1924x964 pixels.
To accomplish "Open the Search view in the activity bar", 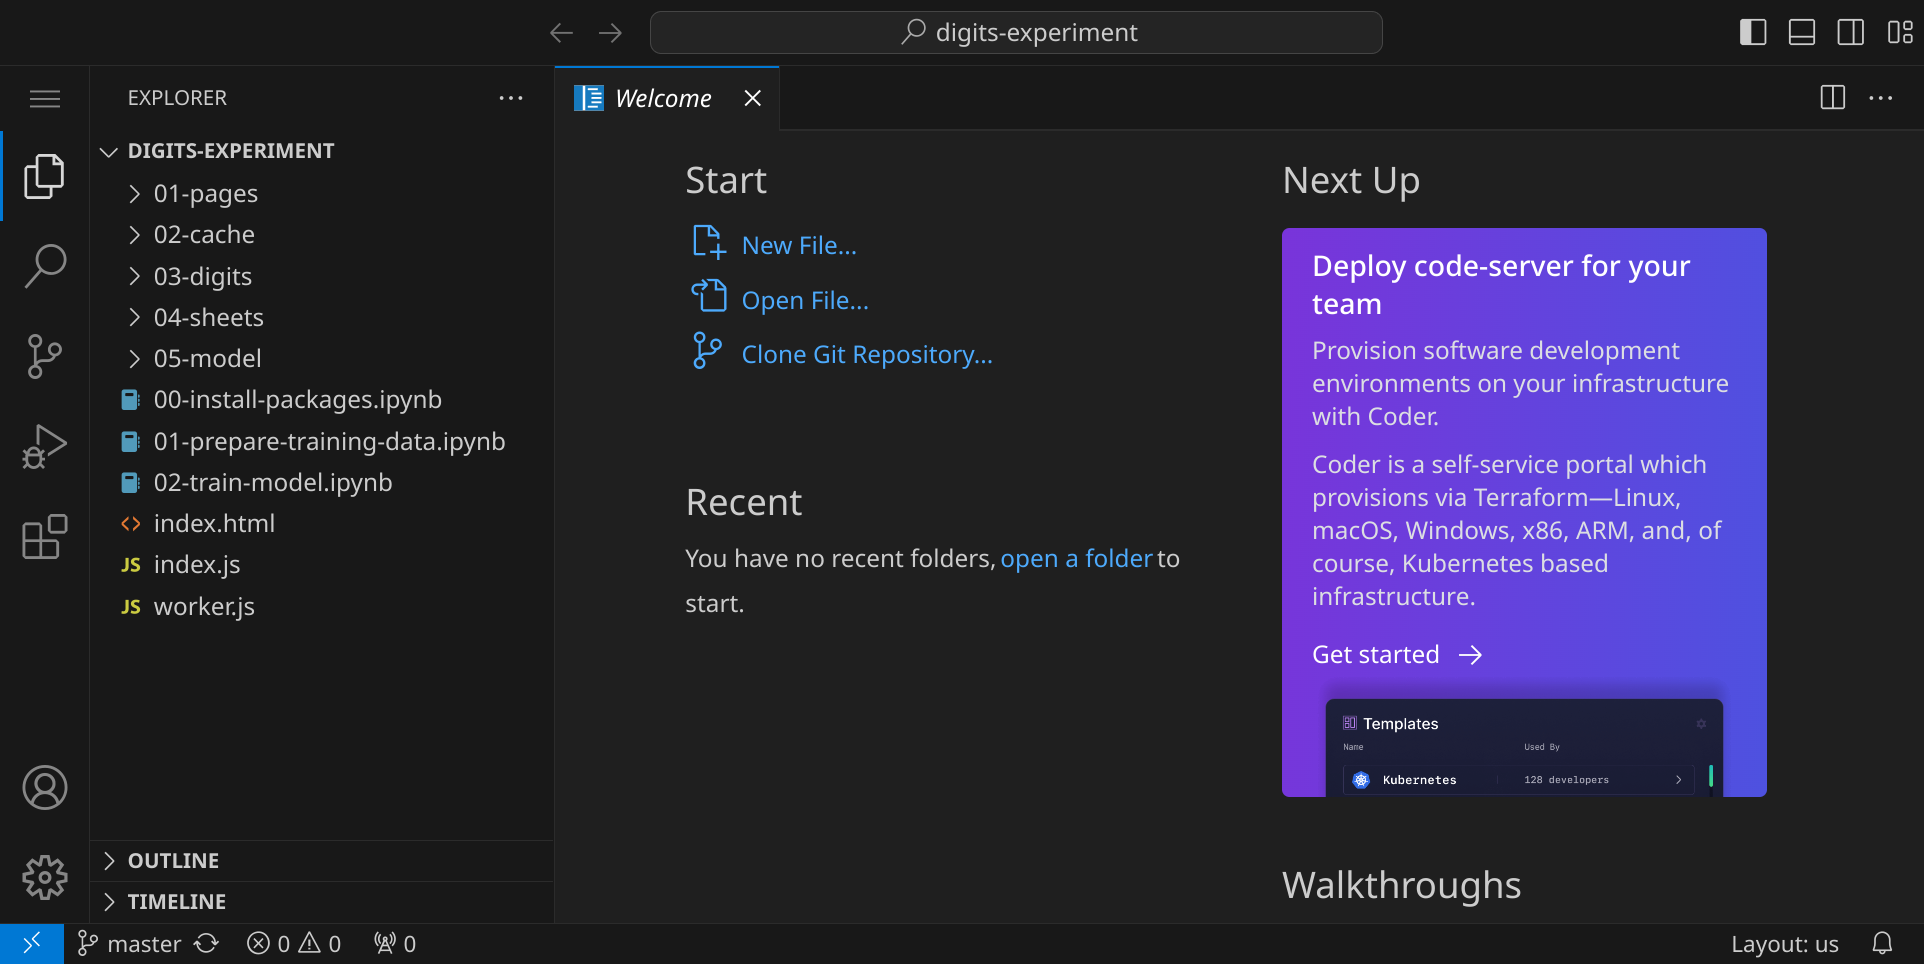I will click(x=45, y=266).
